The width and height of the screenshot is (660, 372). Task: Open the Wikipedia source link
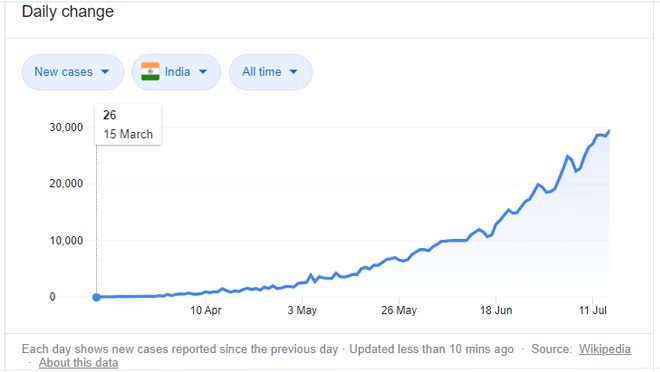(x=604, y=349)
